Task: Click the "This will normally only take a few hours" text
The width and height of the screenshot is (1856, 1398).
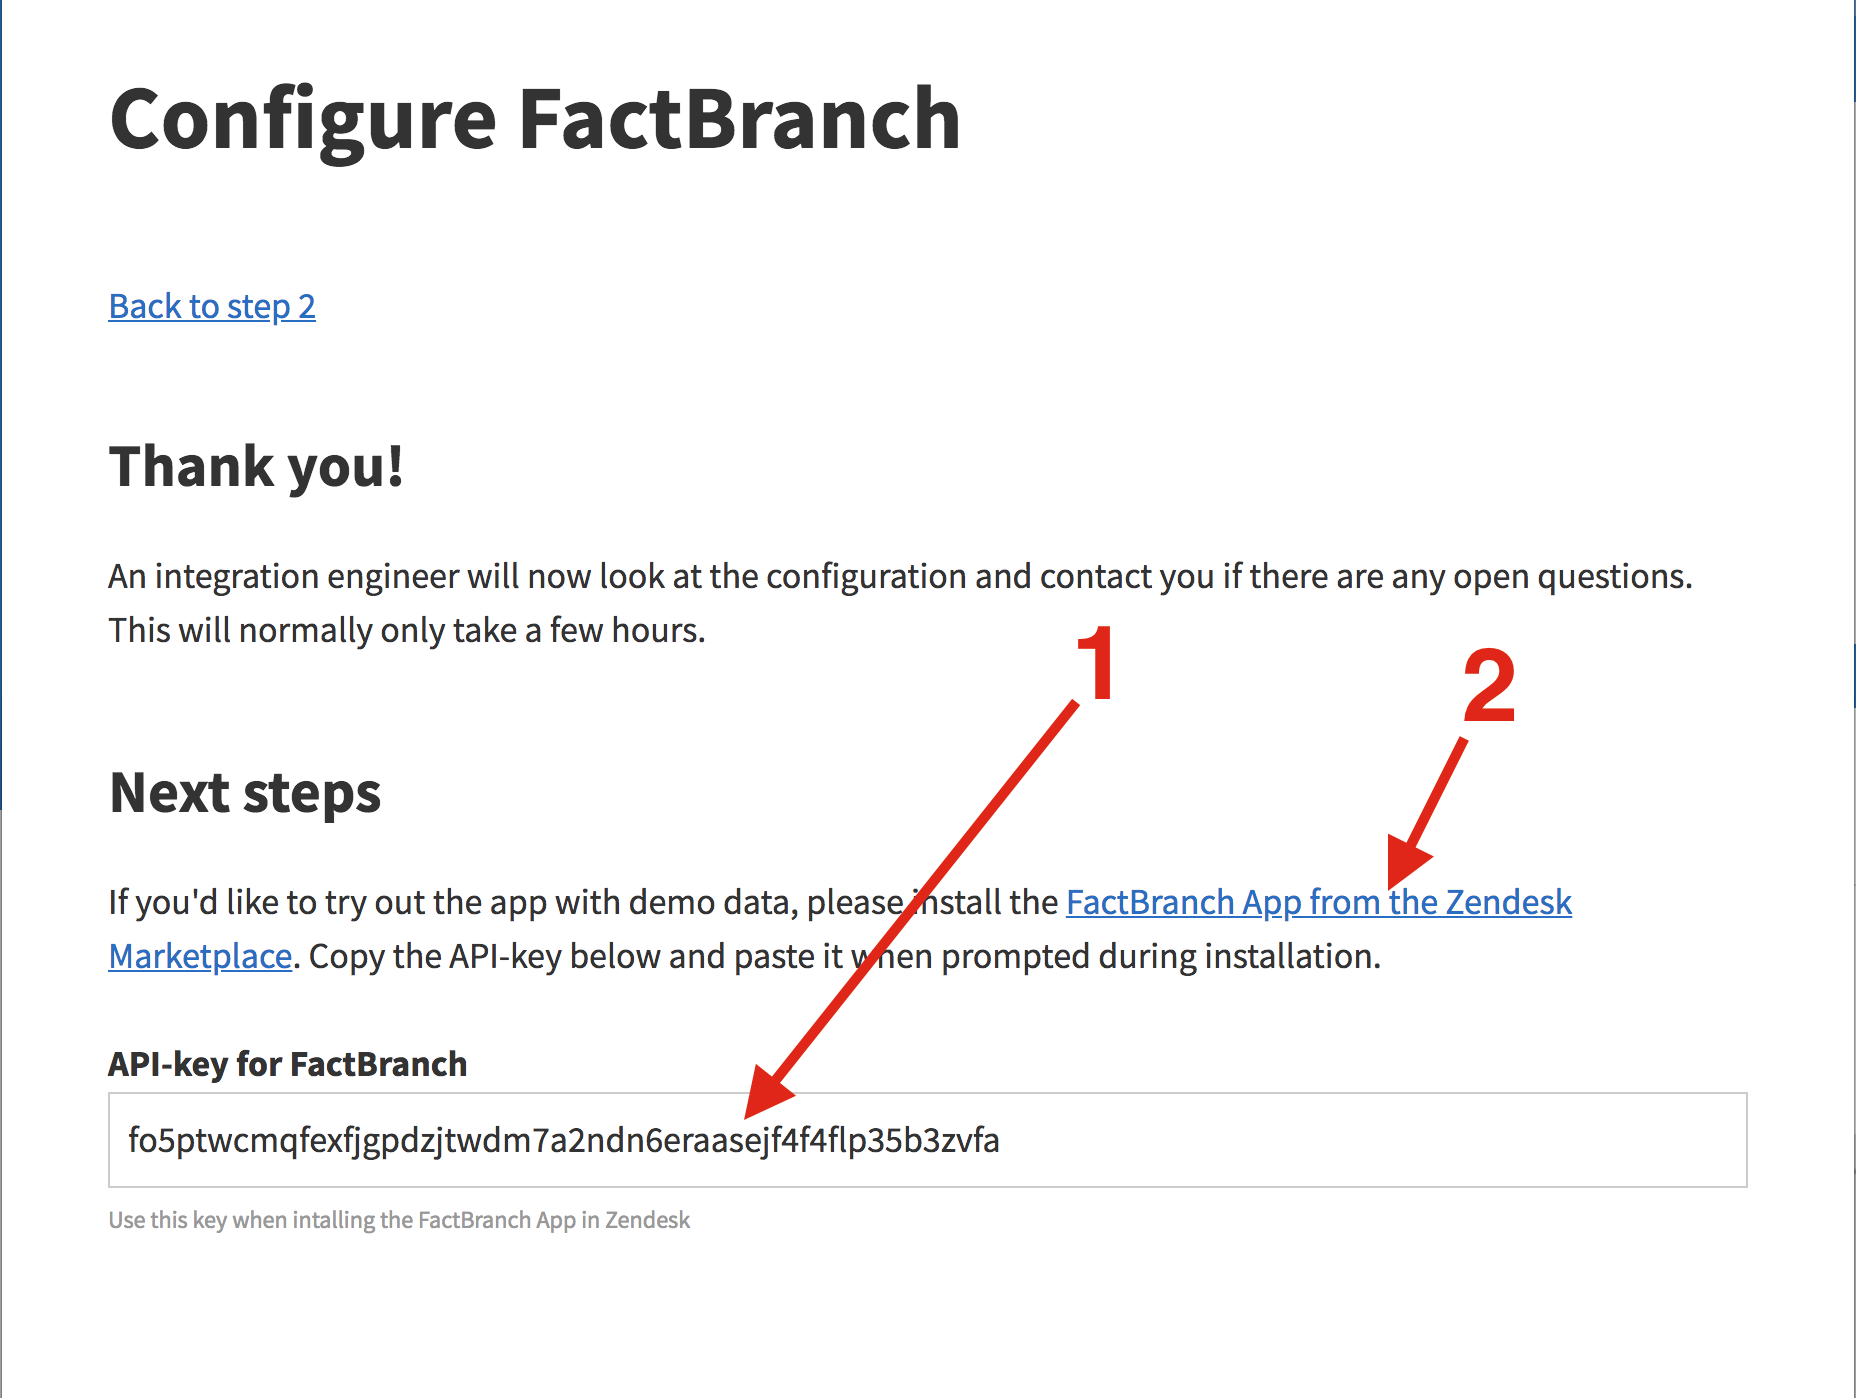Action: (407, 631)
